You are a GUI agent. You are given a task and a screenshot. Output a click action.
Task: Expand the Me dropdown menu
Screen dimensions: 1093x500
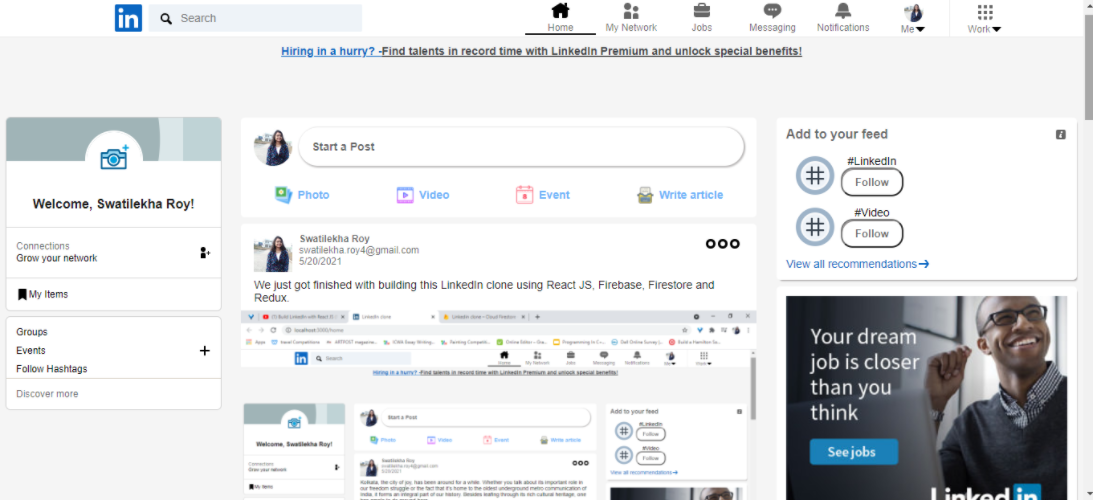(x=913, y=19)
